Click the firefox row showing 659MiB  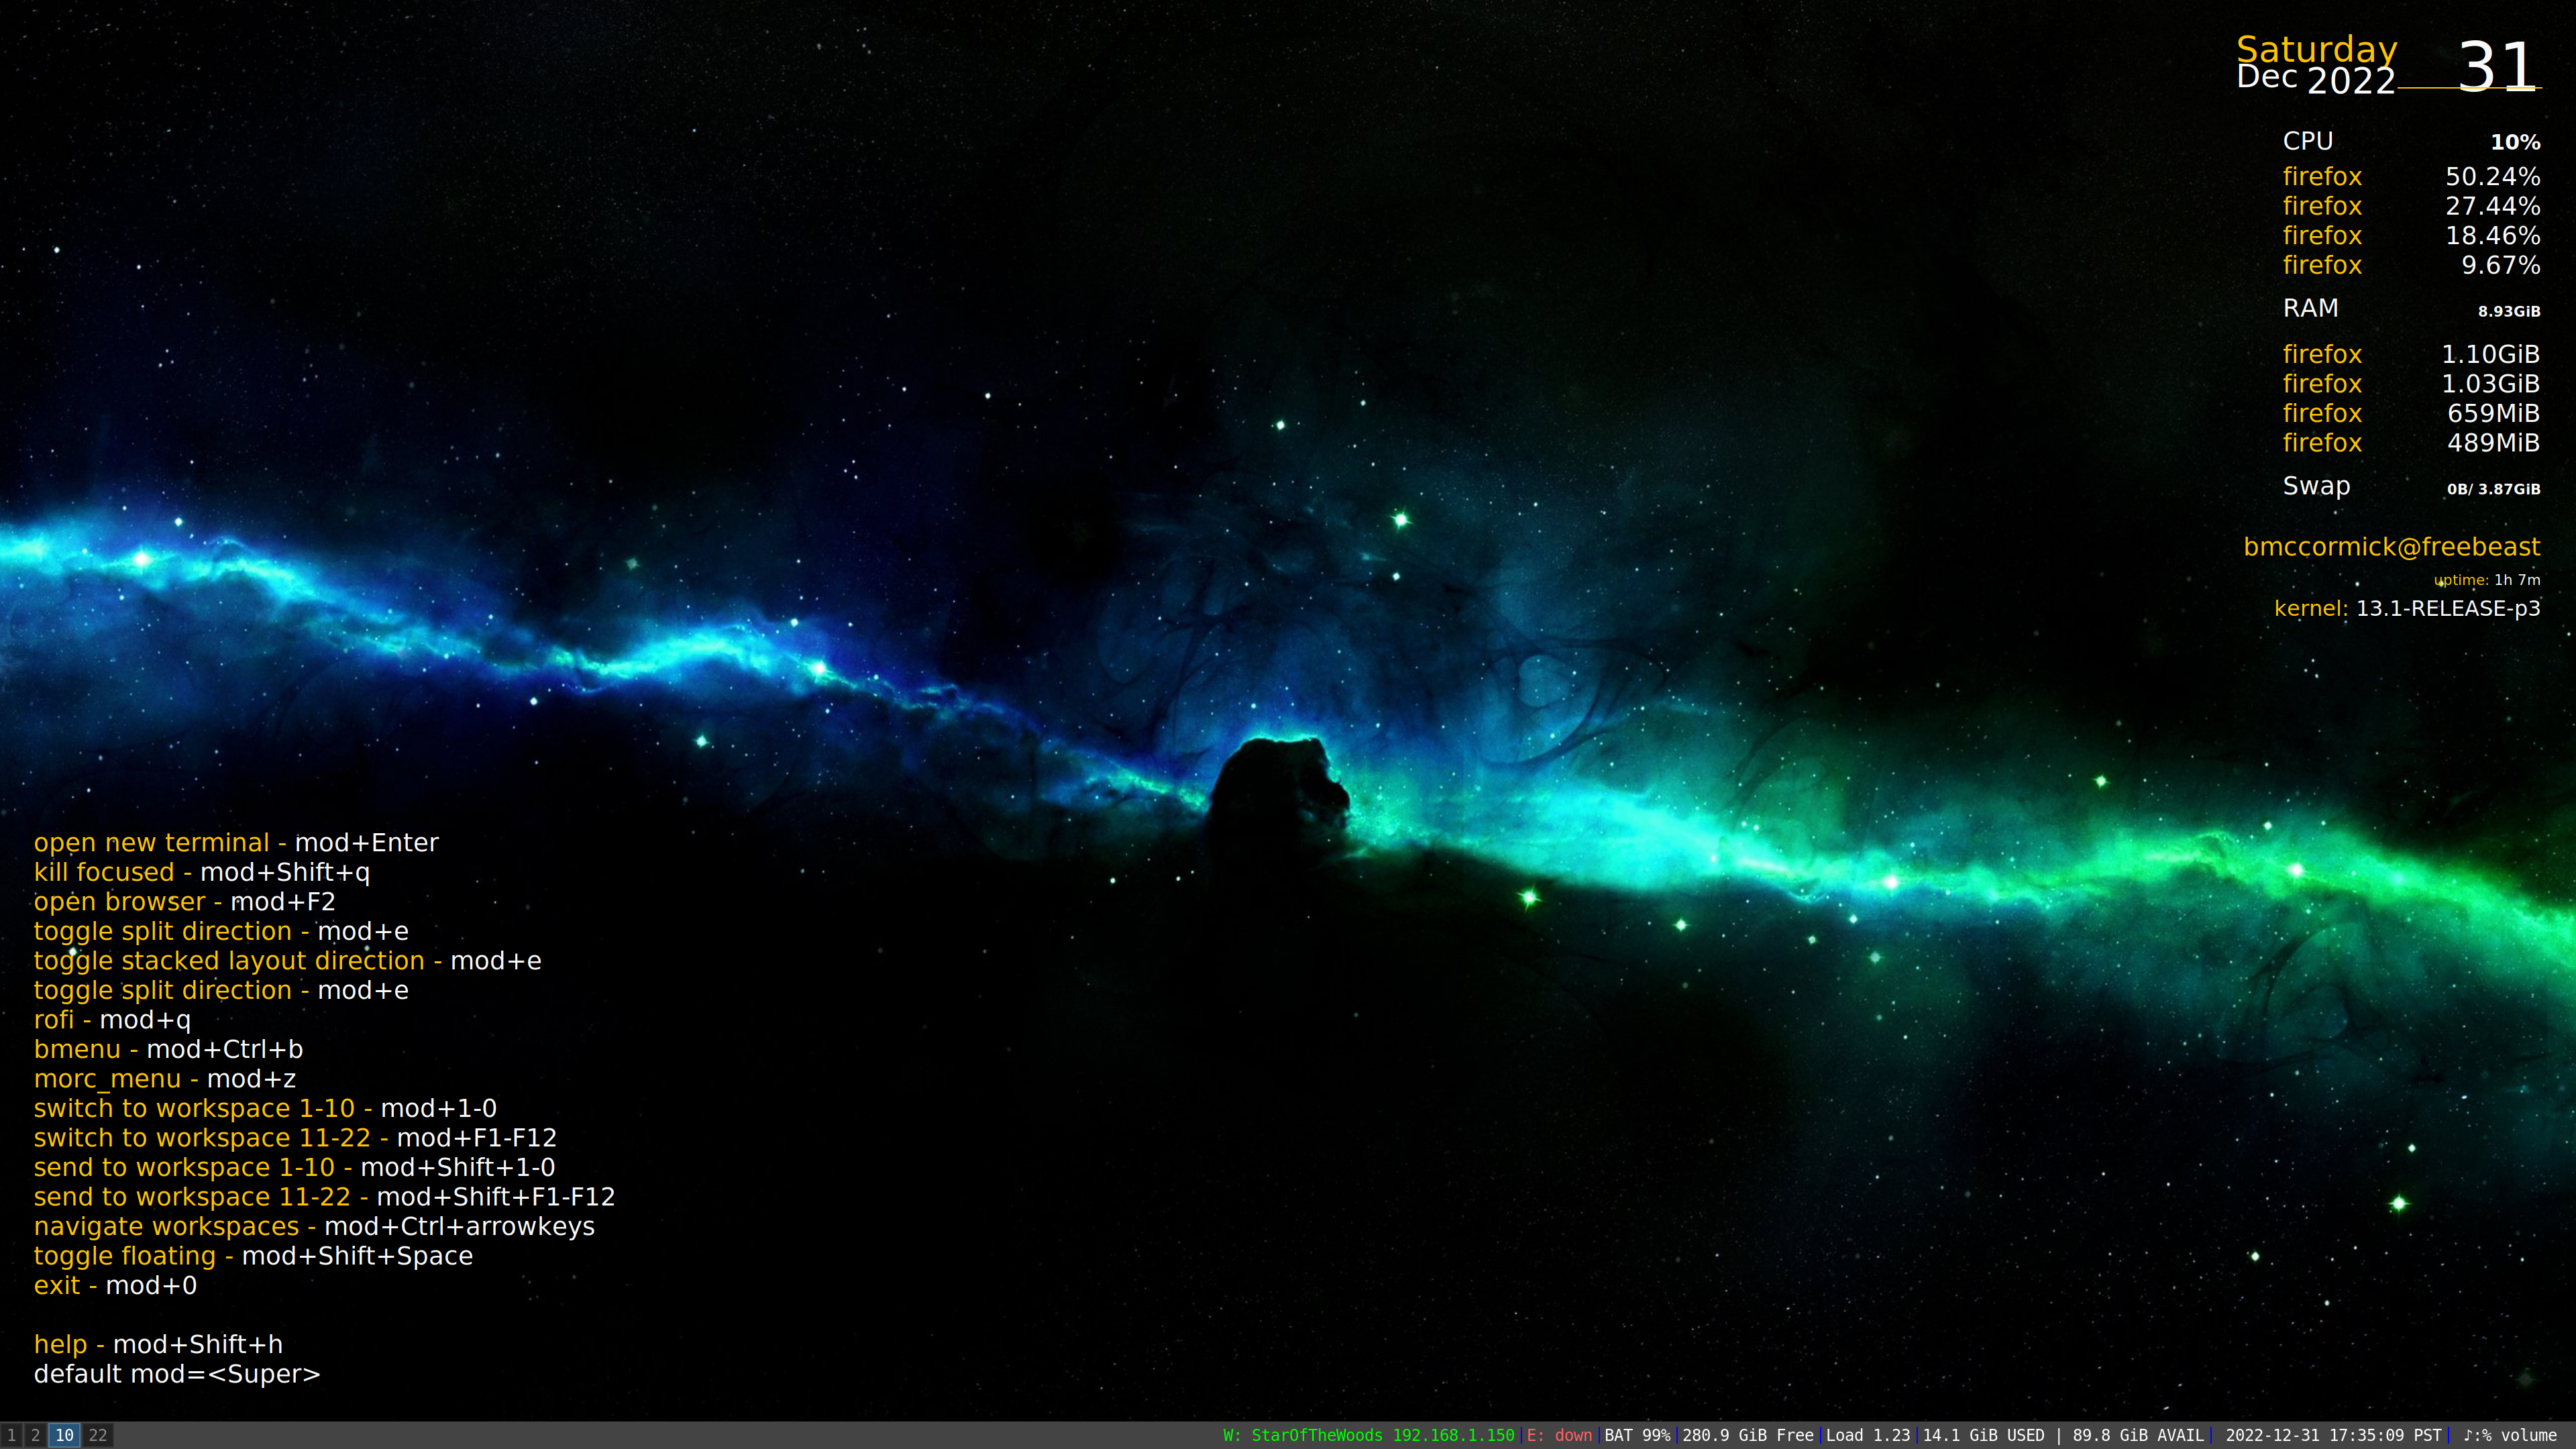[x=2411, y=413]
